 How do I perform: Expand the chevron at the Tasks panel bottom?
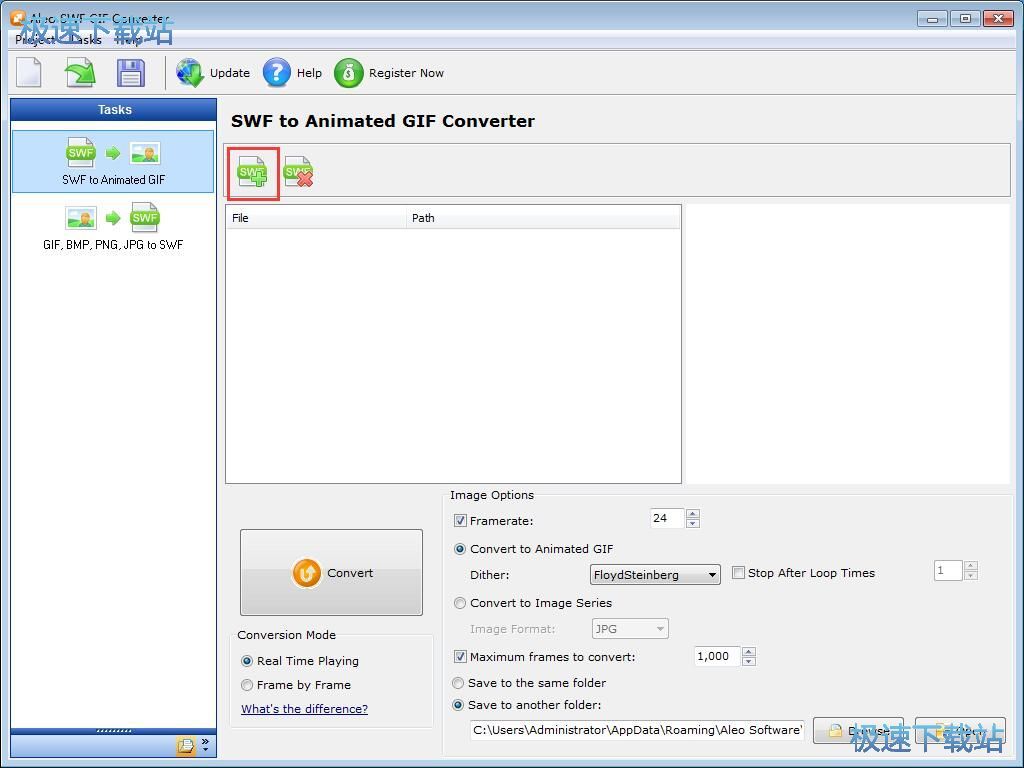(205, 744)
